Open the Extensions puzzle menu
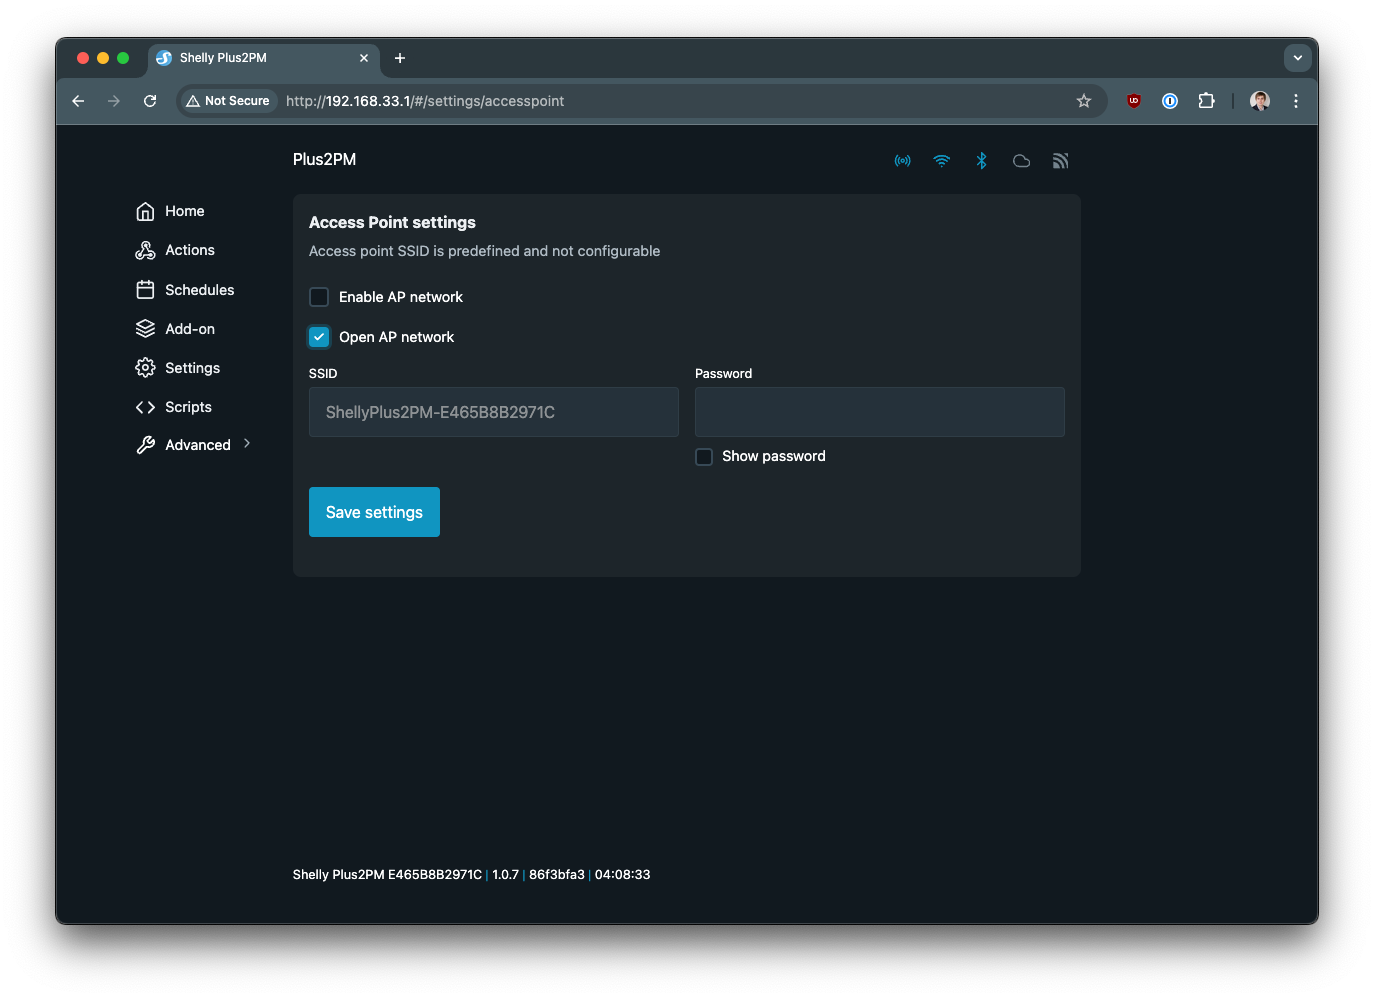 click(1207, 101)
